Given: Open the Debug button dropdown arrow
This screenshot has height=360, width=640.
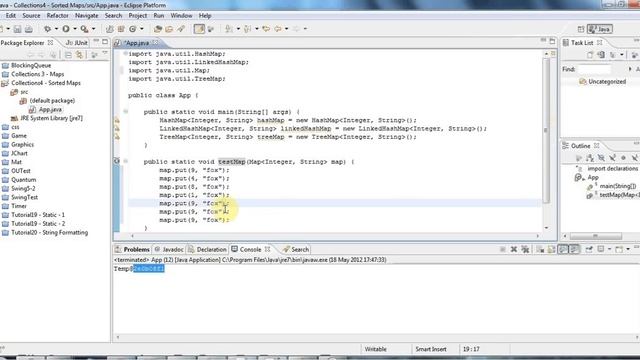Looking at the screenshot, I should click(56, 29).
